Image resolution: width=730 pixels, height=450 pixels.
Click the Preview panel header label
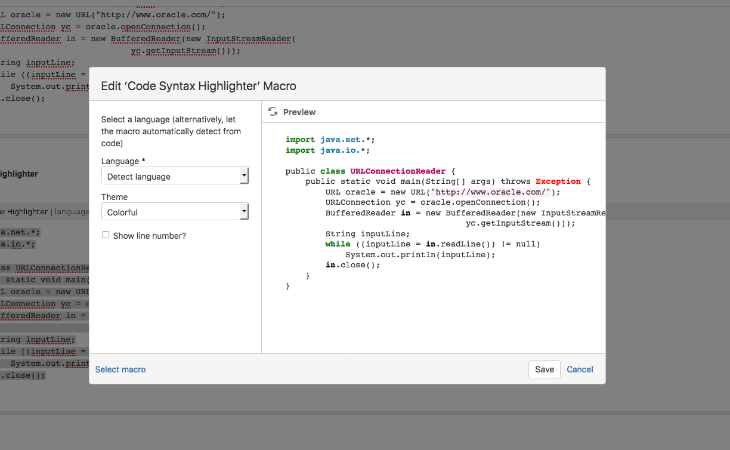[299, 112]
